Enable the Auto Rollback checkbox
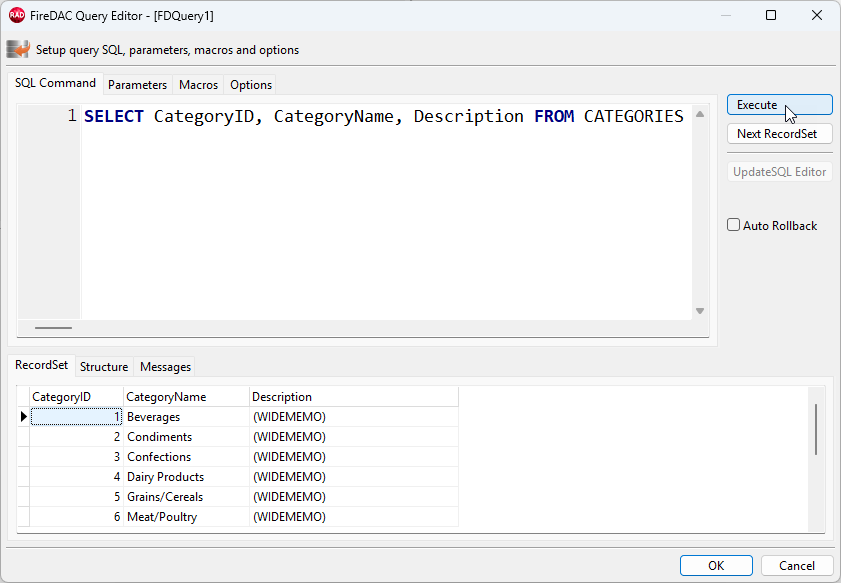 click(x=733, y=225)
